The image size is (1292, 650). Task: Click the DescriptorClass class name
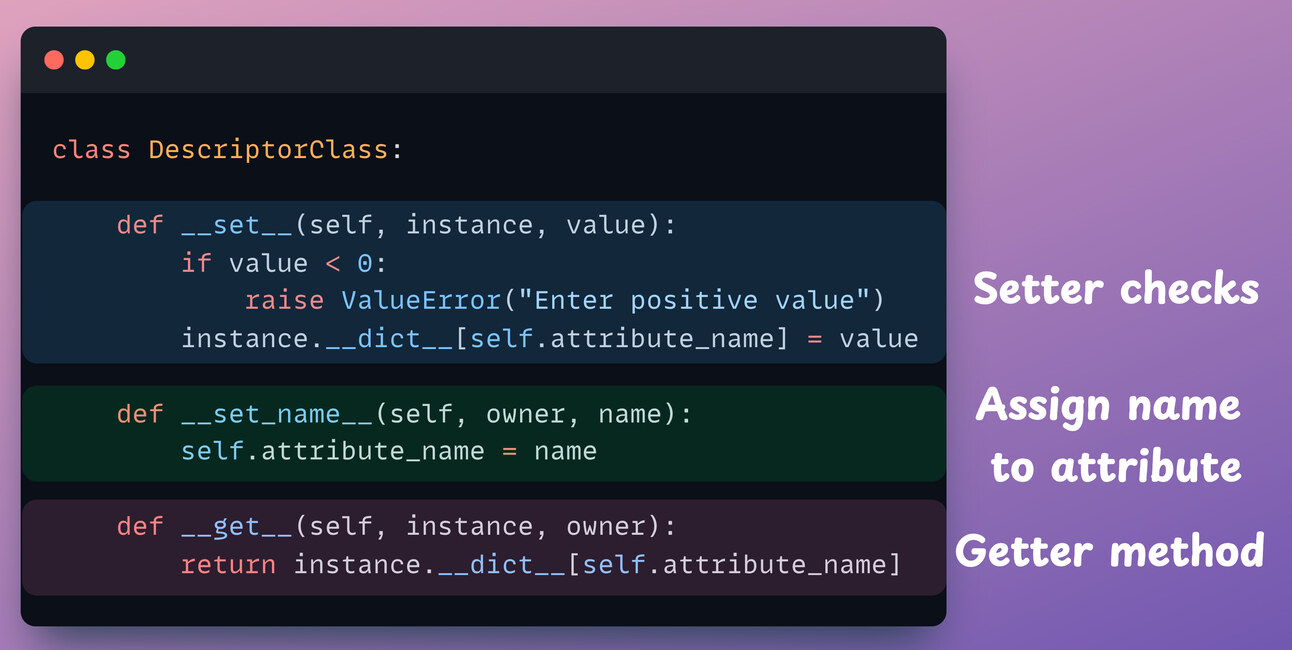point(268,150)
